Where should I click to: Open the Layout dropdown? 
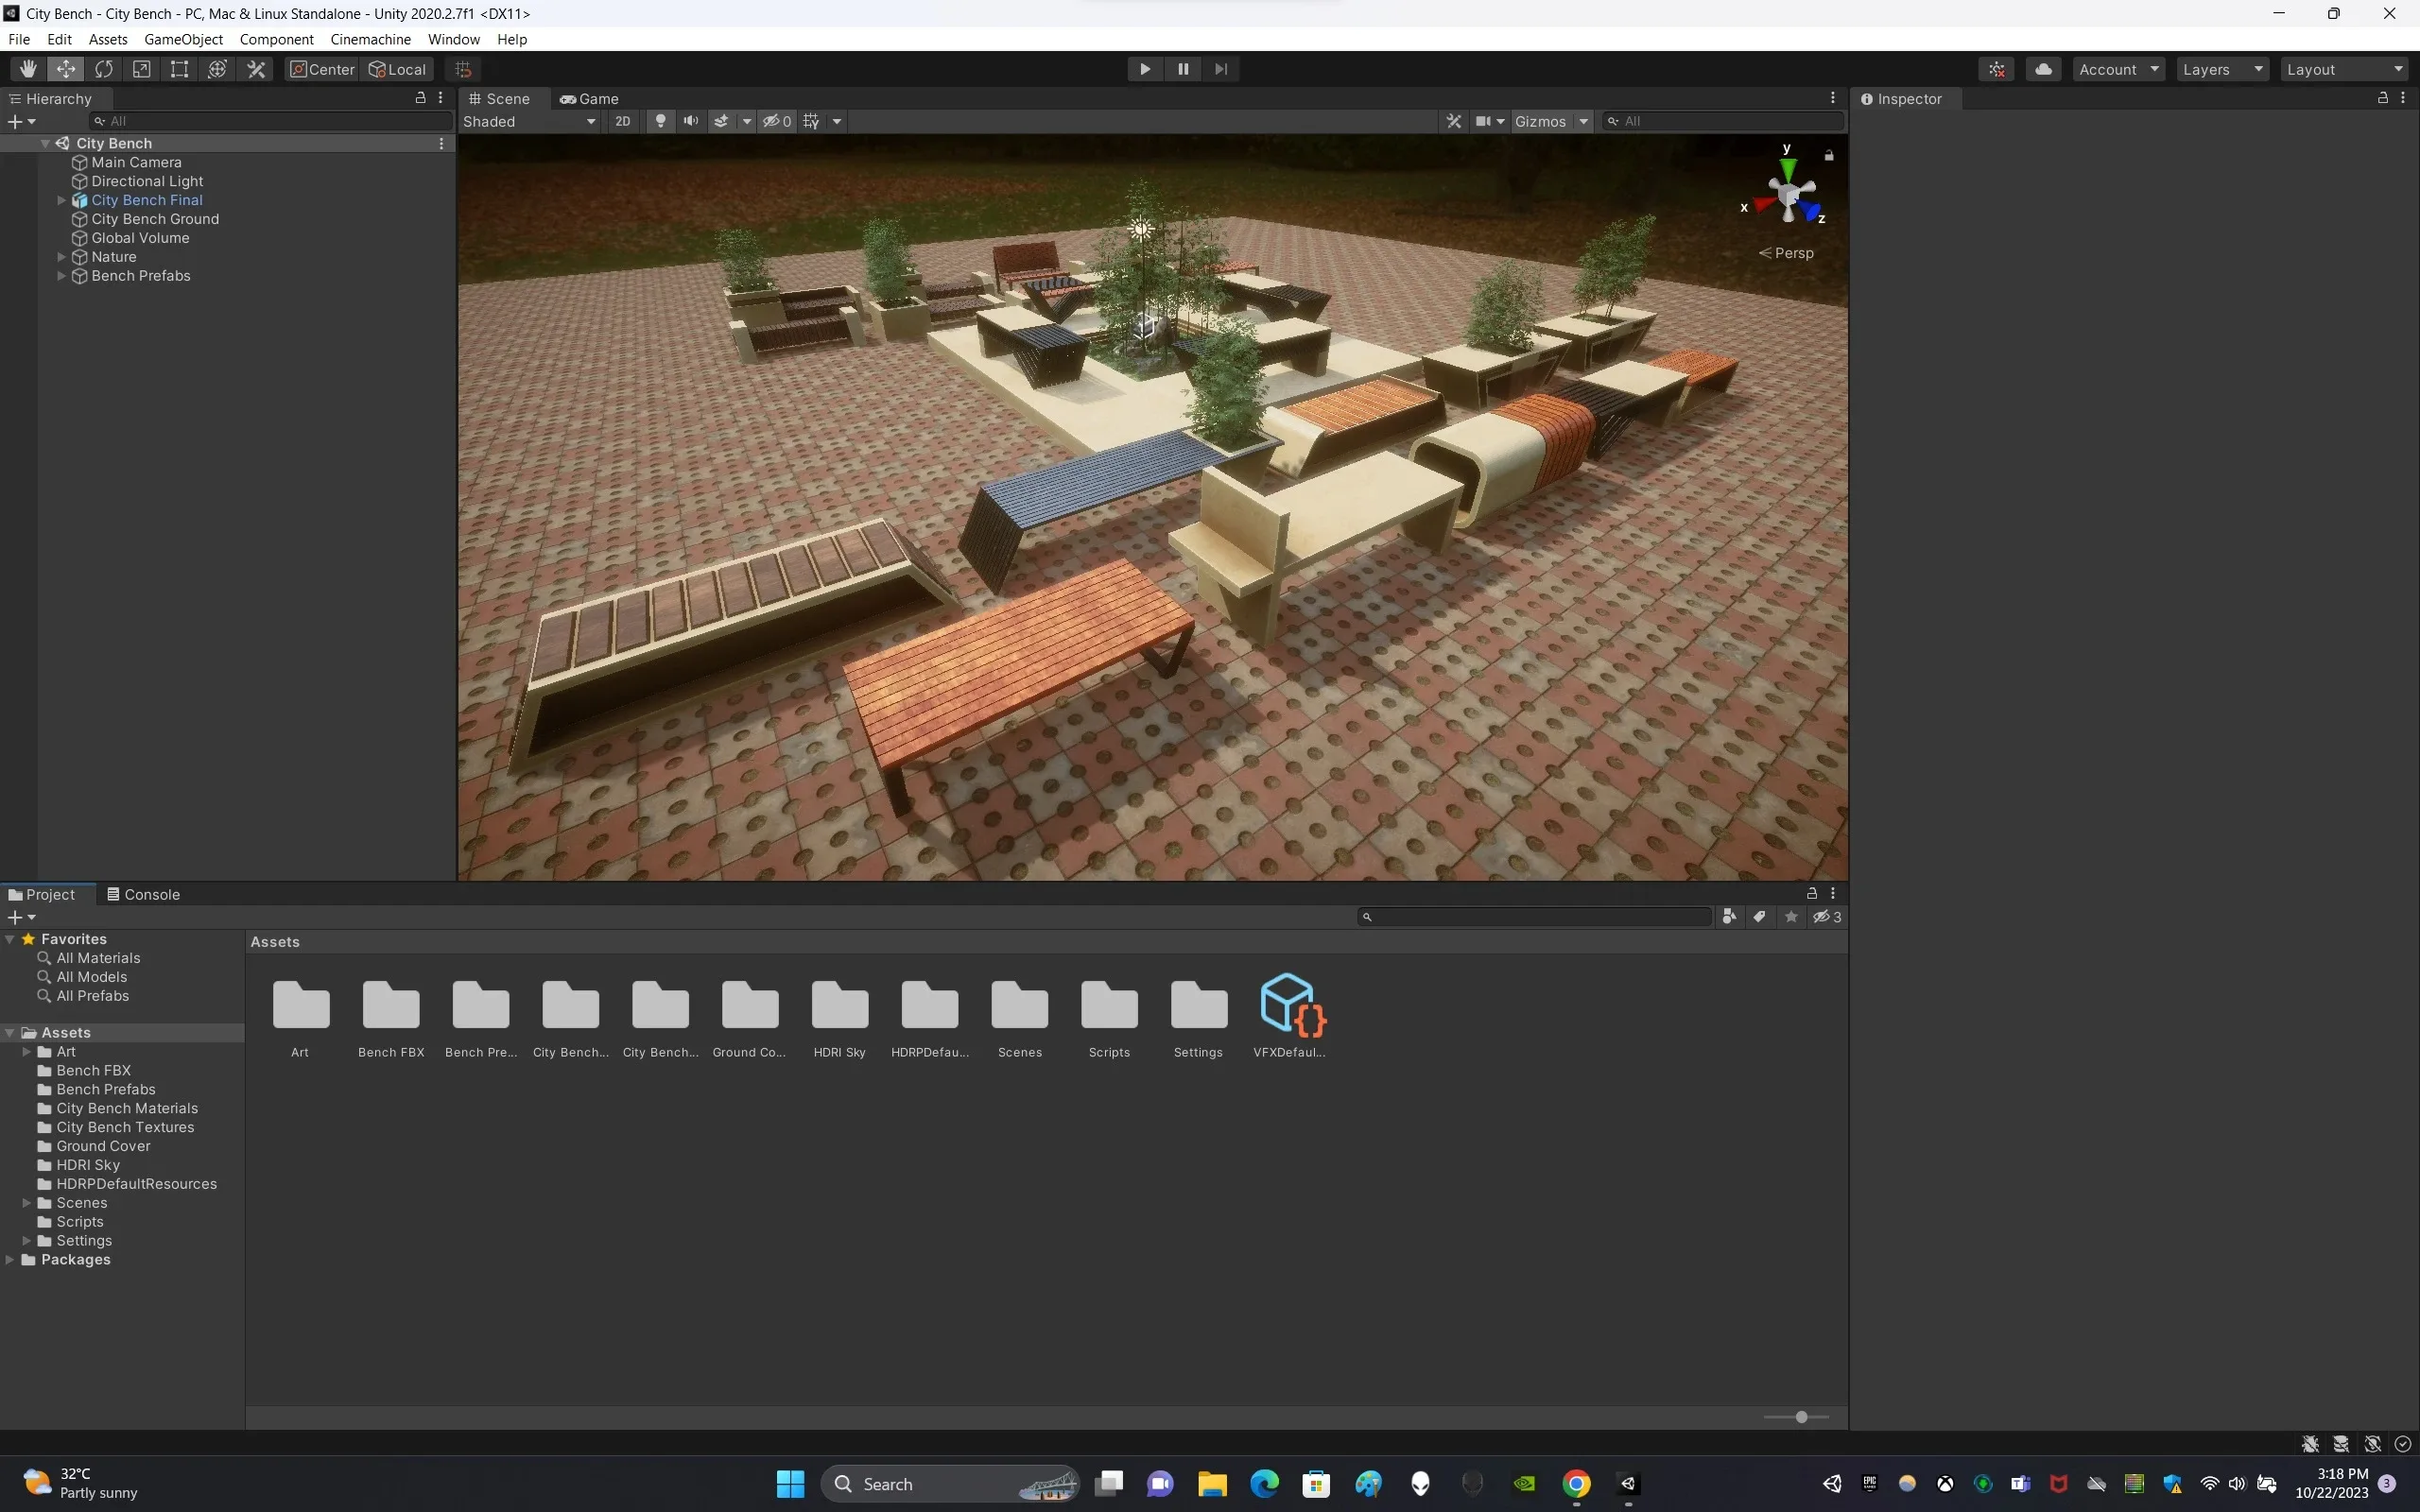point(2344,69)
